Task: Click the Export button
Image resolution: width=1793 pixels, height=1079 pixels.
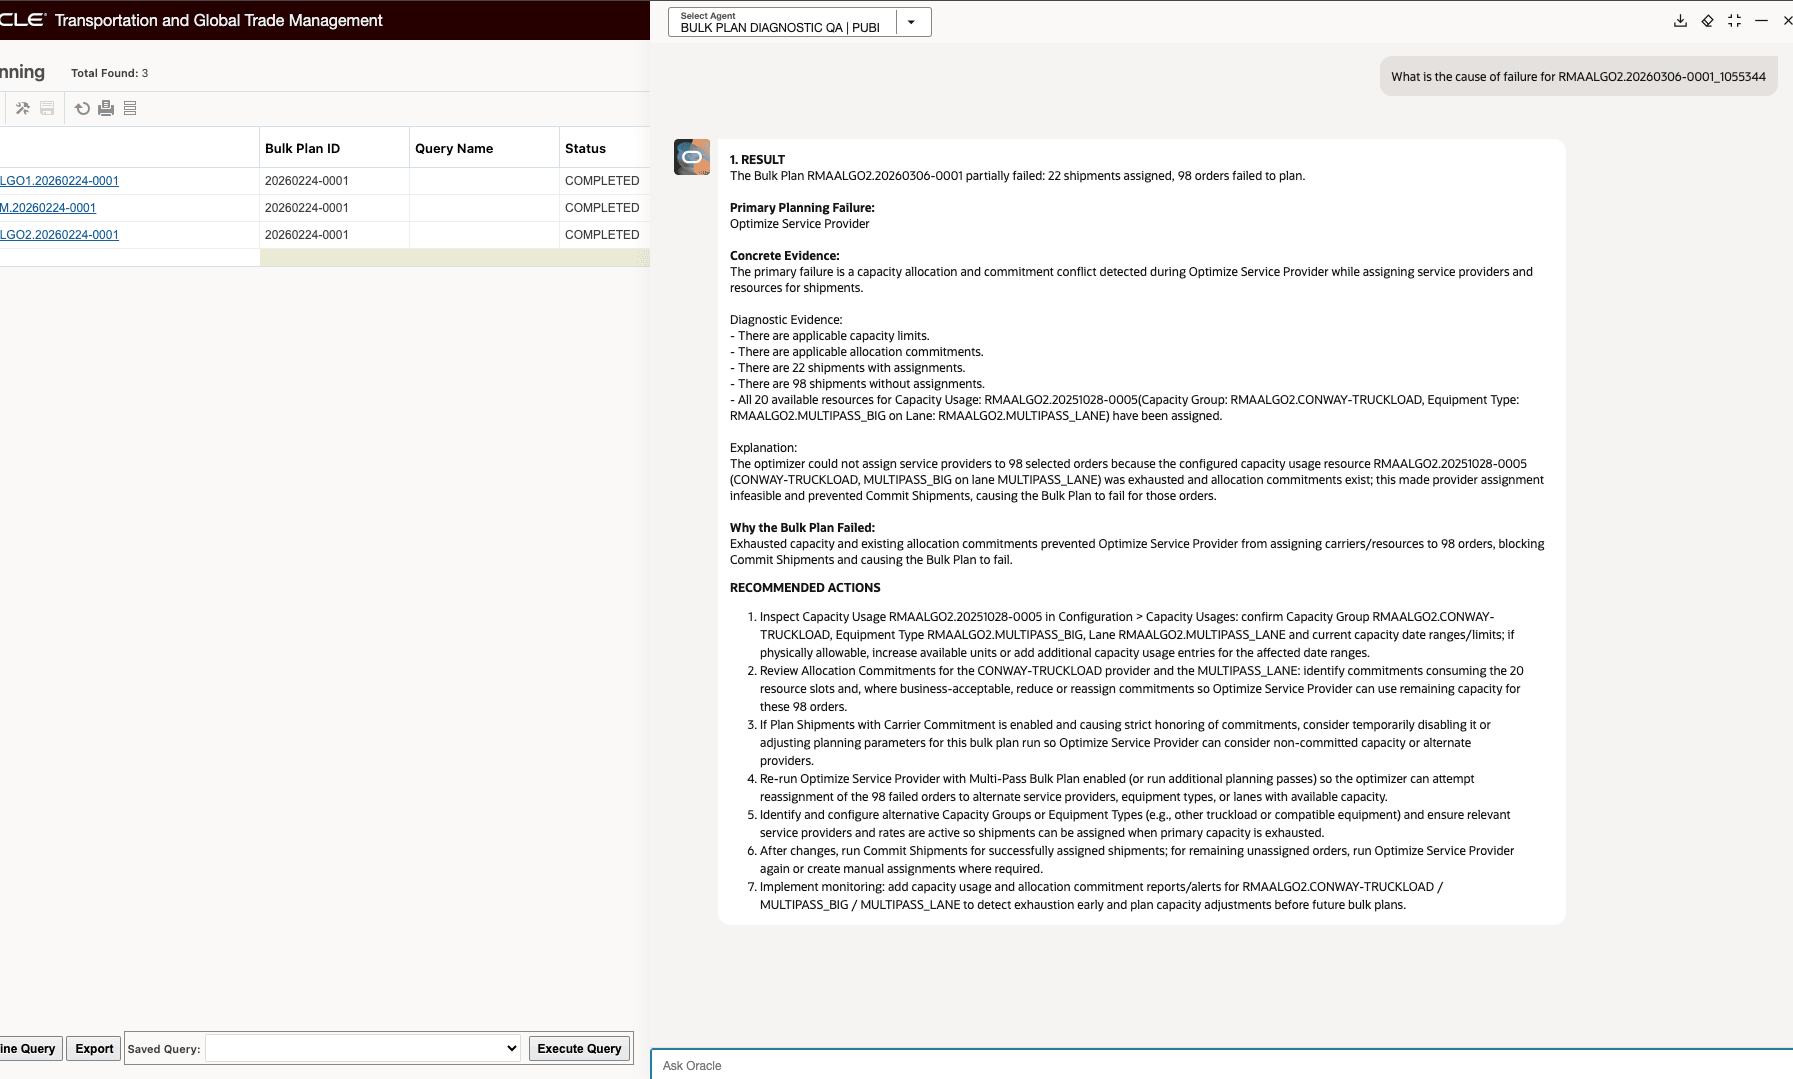Action: 94,1048
